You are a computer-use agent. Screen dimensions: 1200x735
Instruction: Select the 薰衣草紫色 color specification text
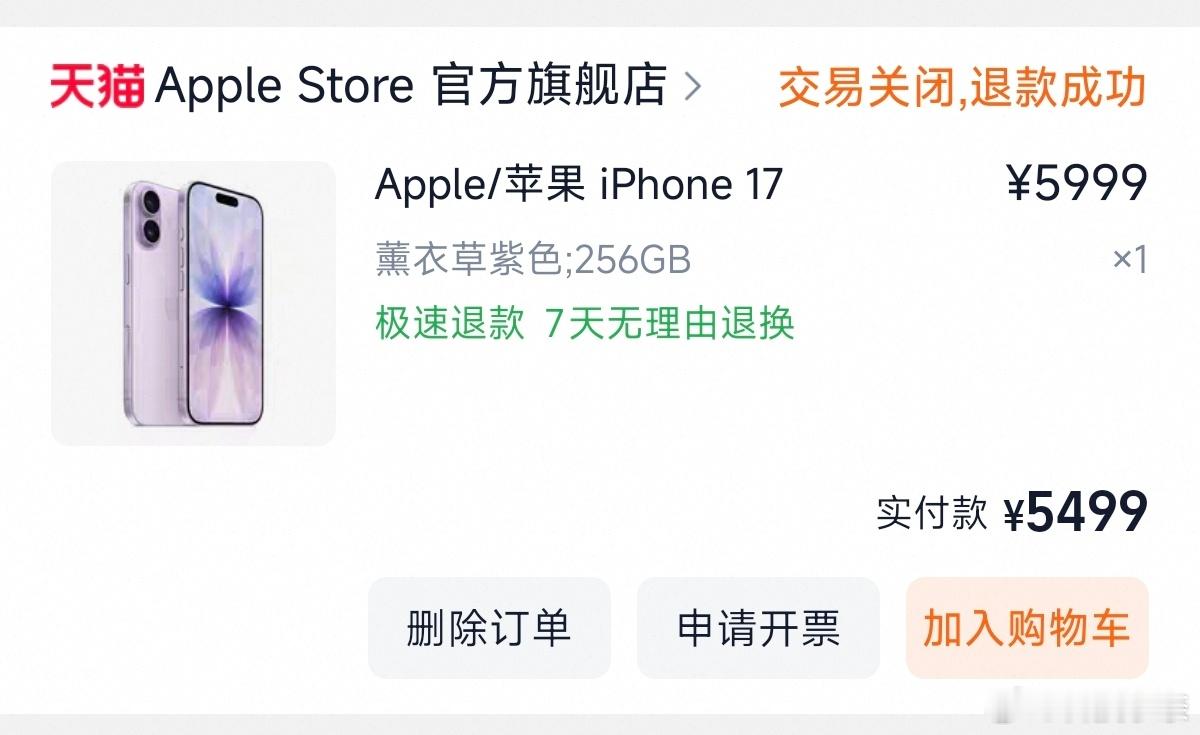pos(467,260)
